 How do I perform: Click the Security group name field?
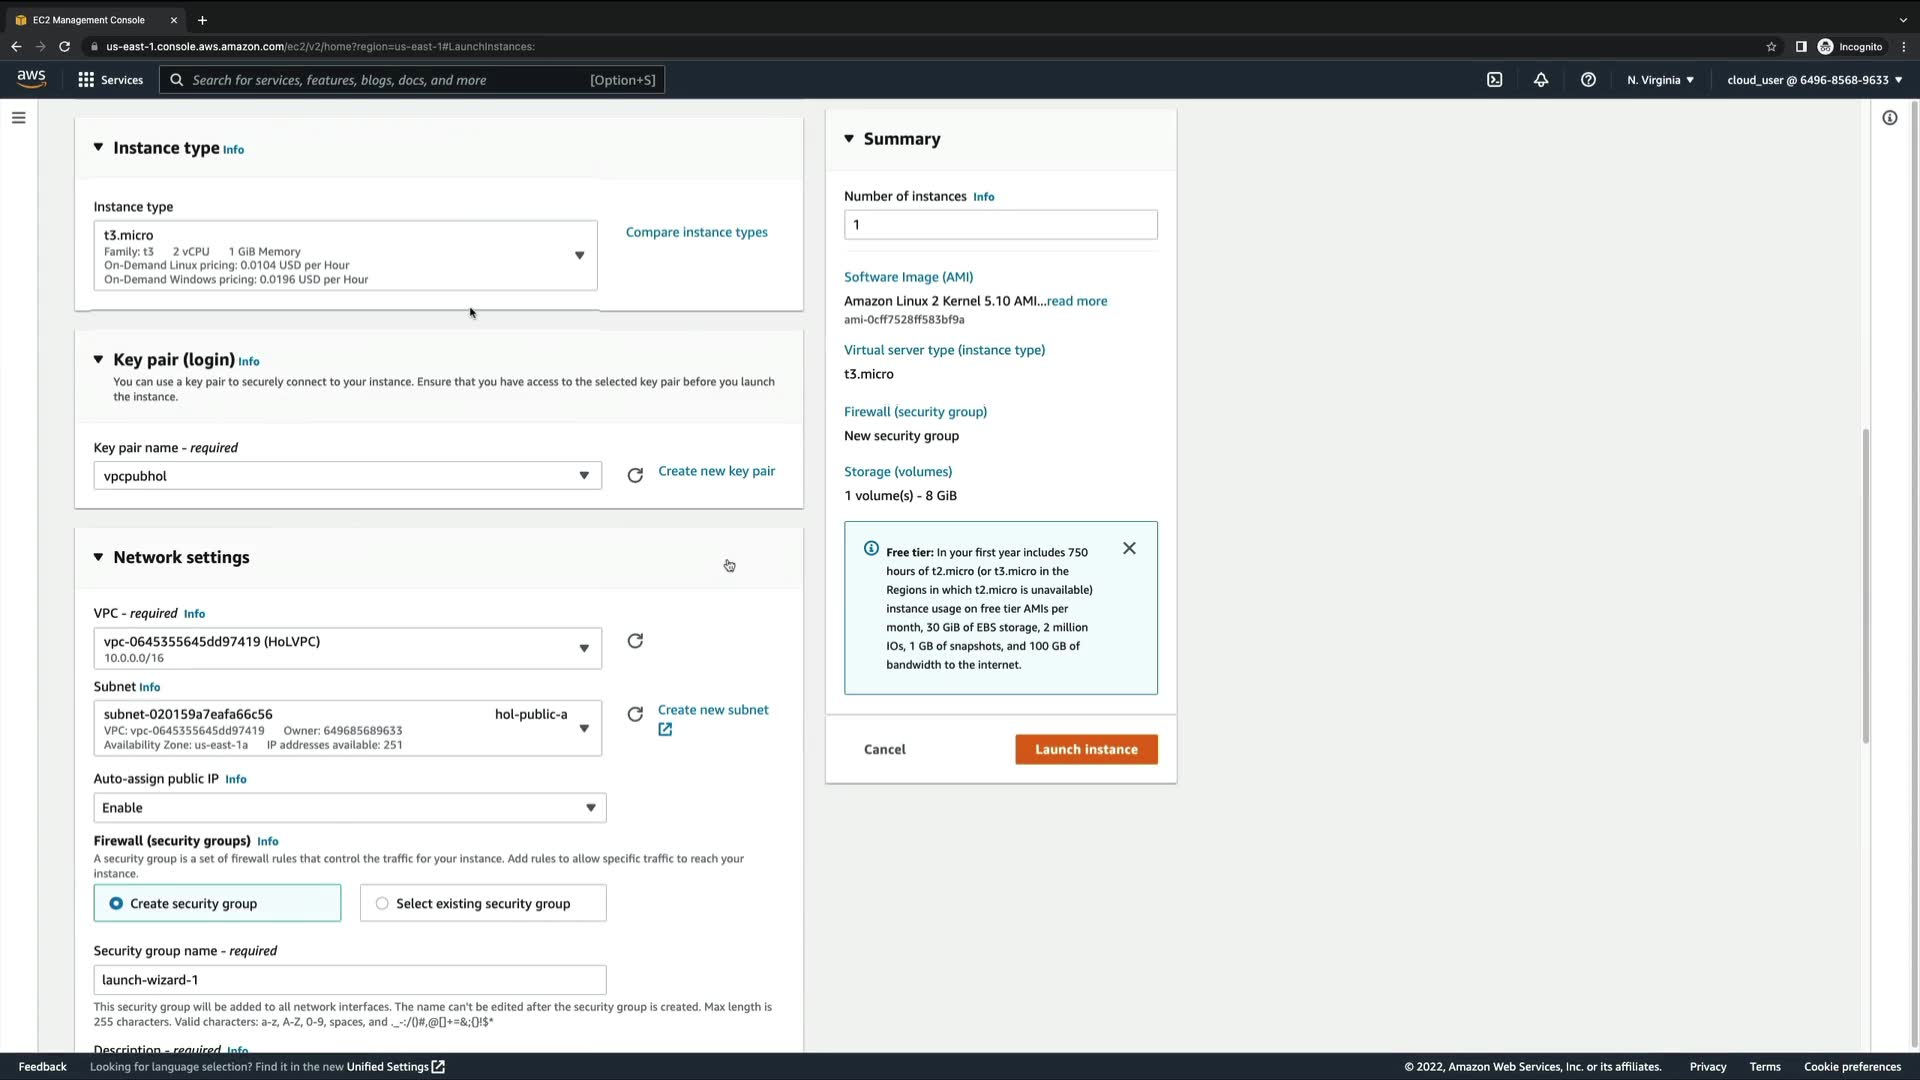[x=349, y=980]
